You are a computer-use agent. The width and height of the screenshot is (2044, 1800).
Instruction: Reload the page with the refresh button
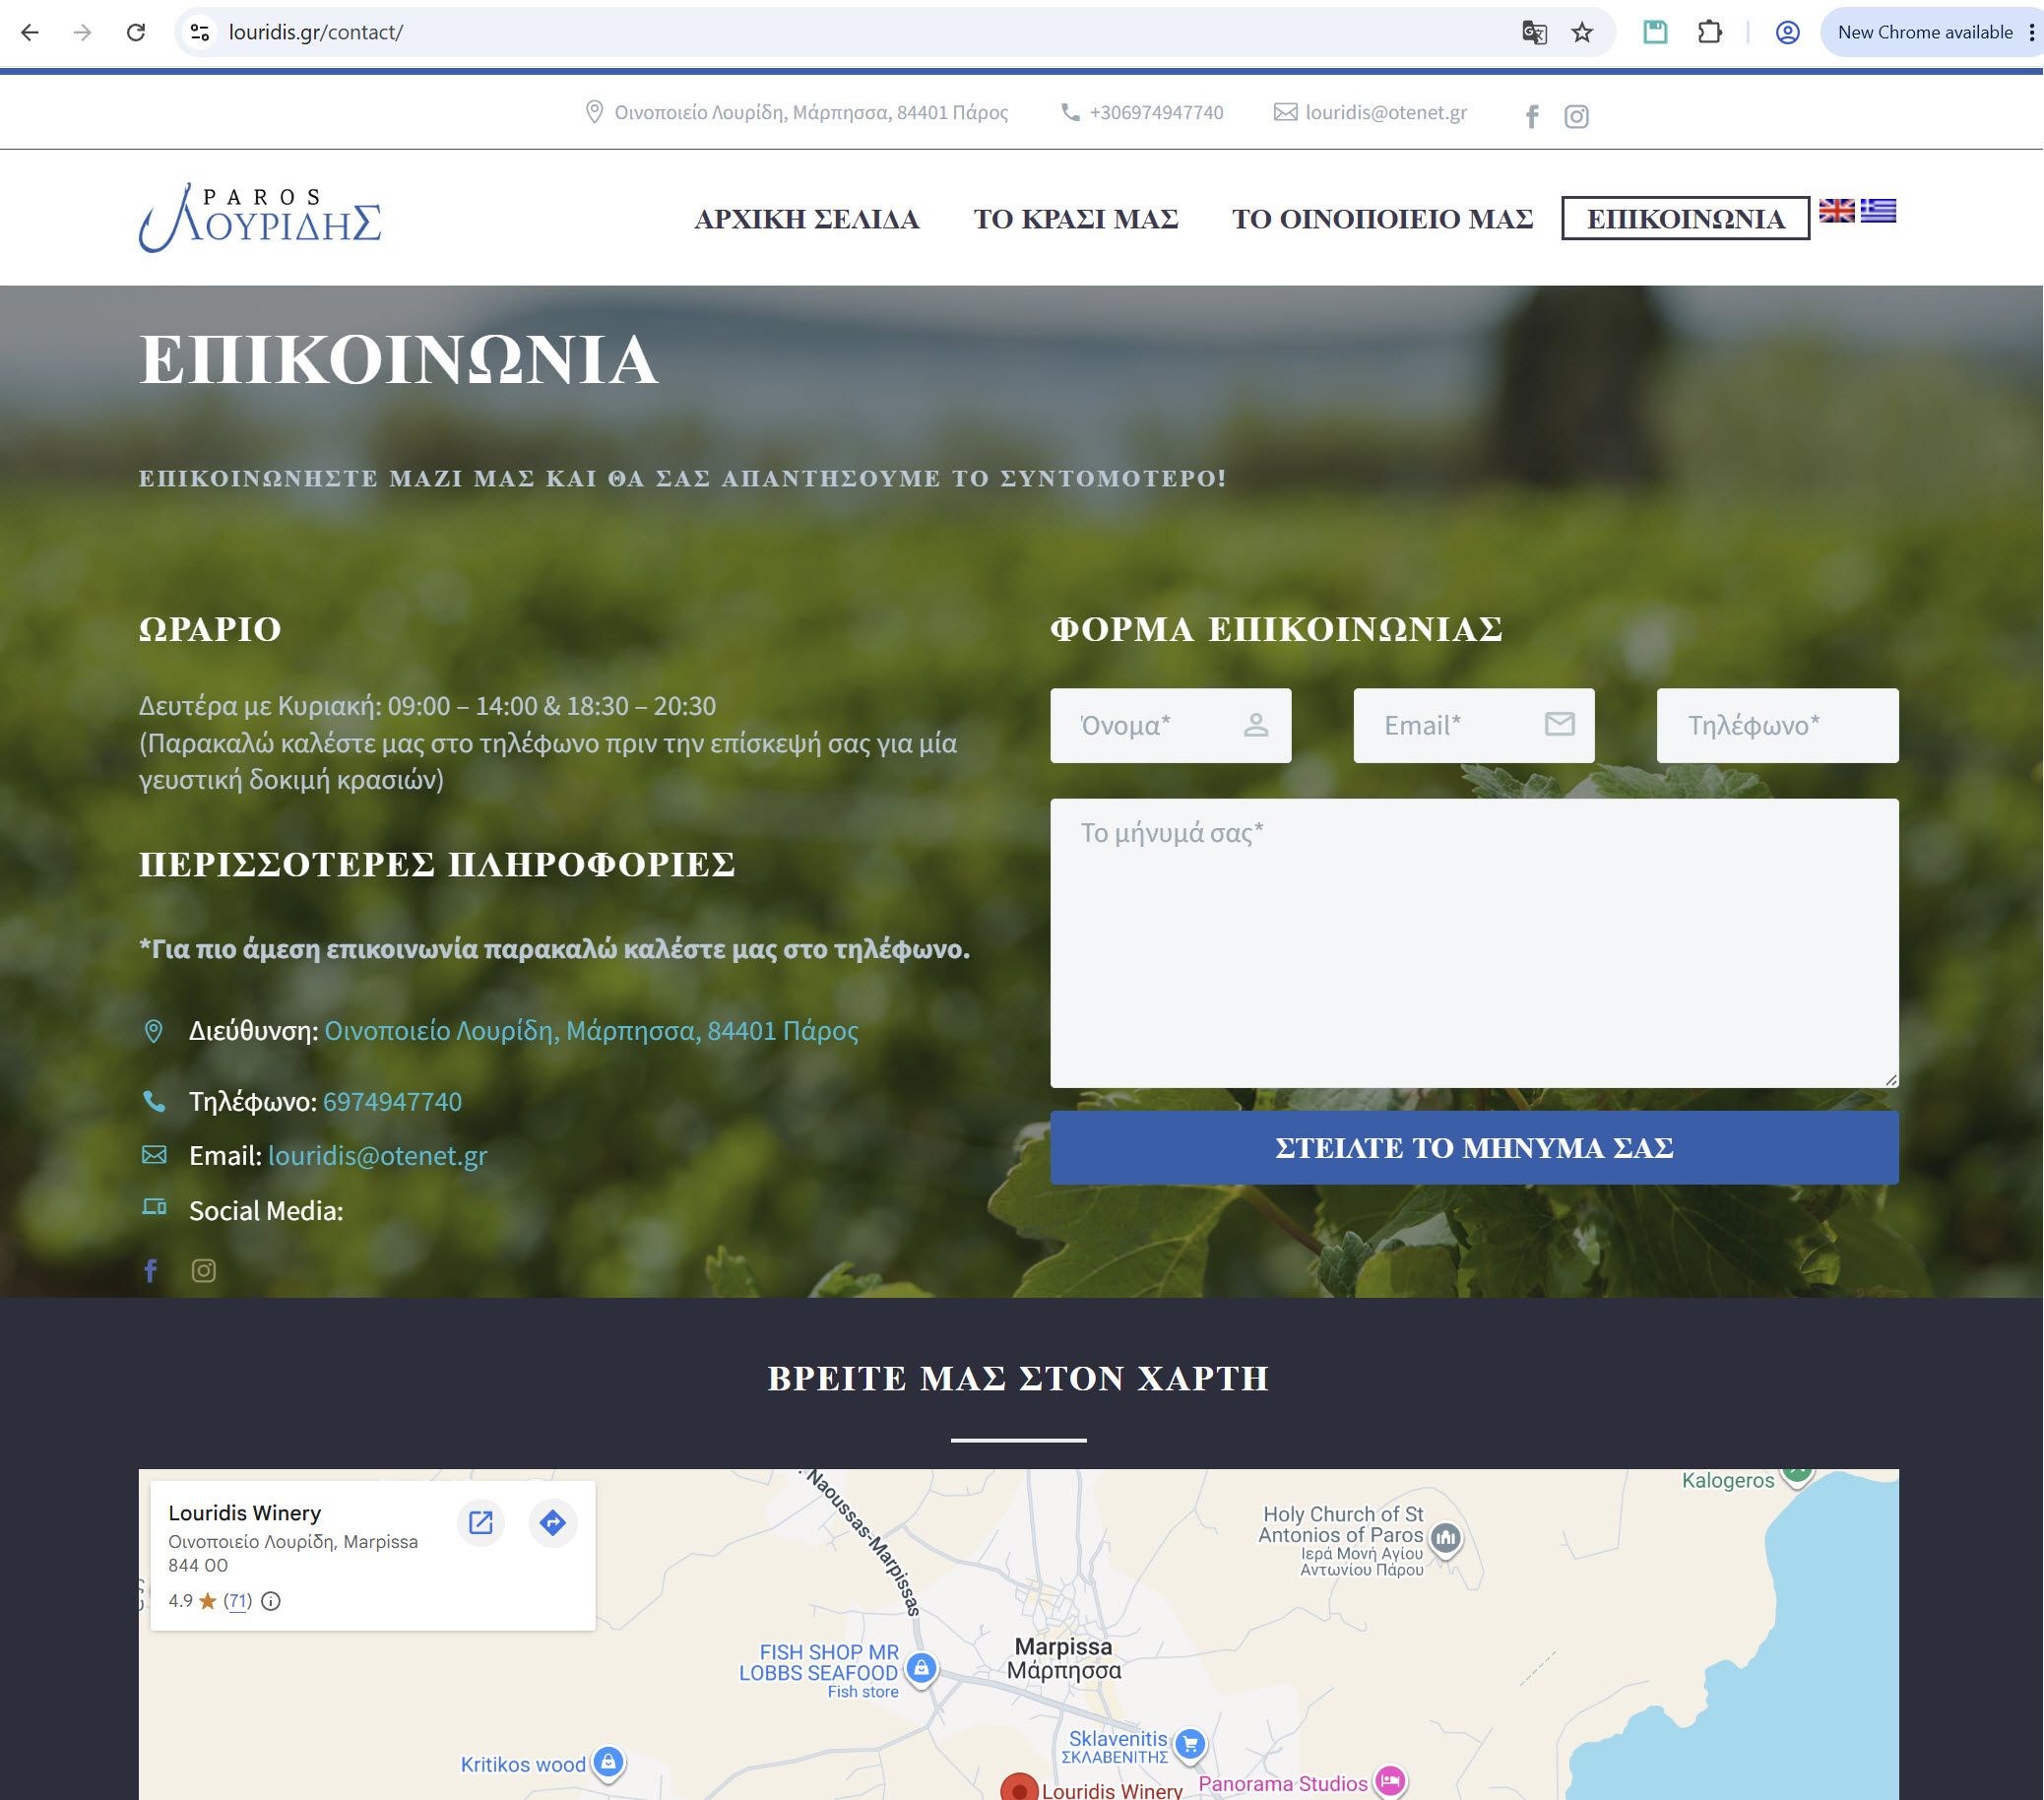pos(136,32)
